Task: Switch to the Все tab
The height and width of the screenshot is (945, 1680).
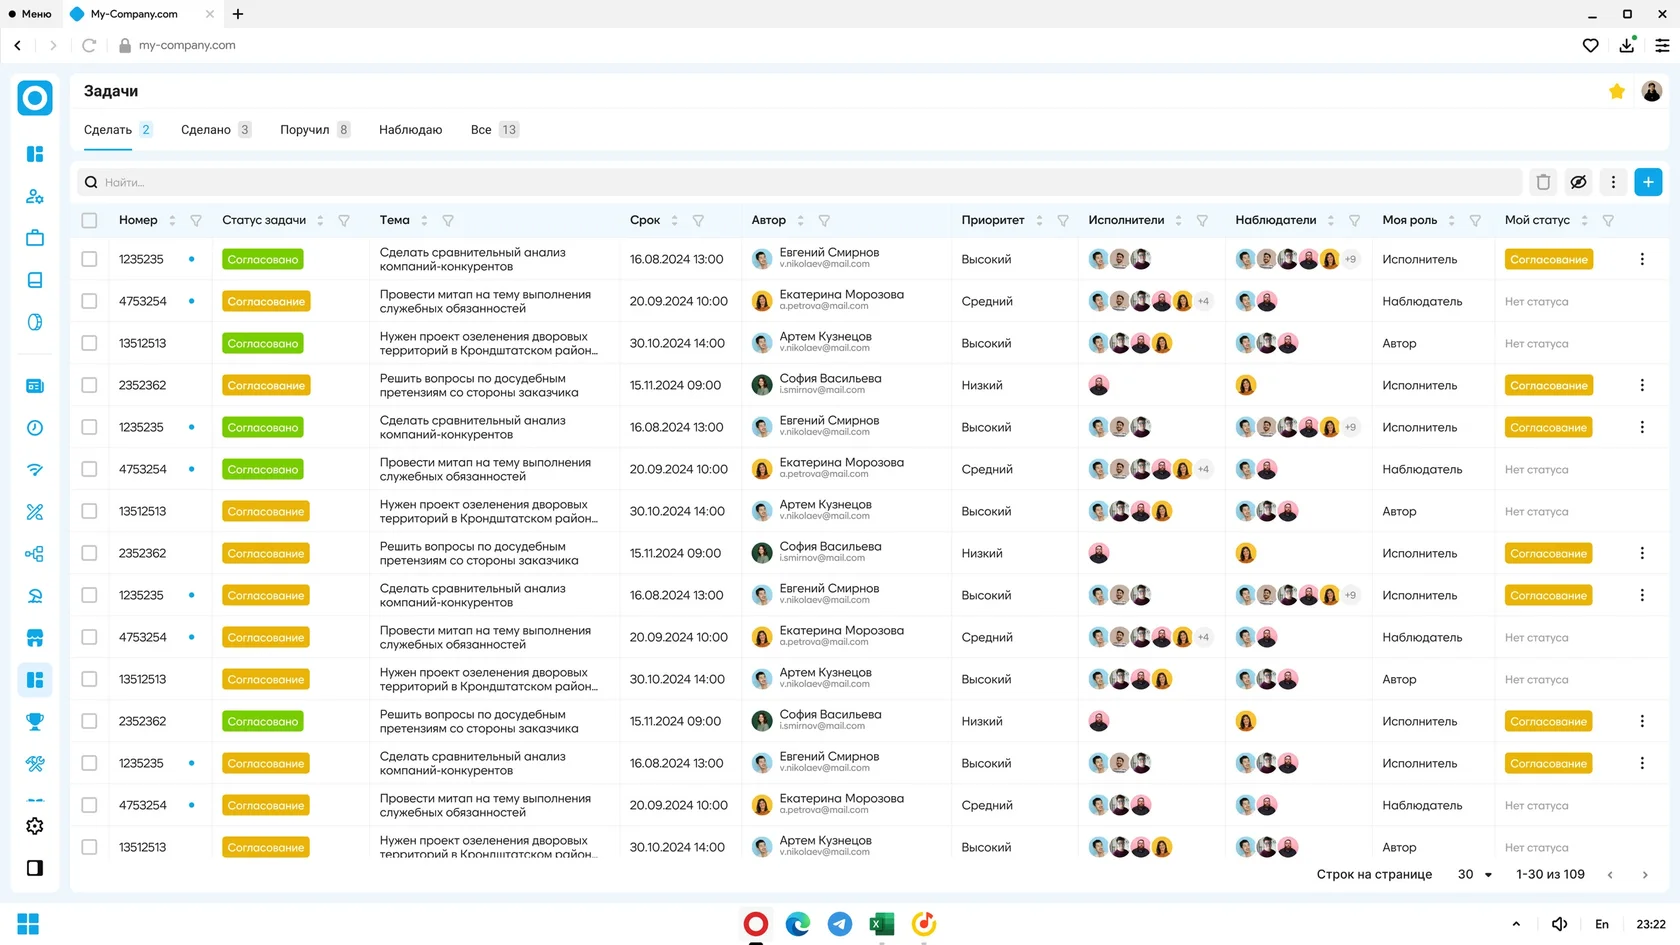Action: tap(494, 130)
